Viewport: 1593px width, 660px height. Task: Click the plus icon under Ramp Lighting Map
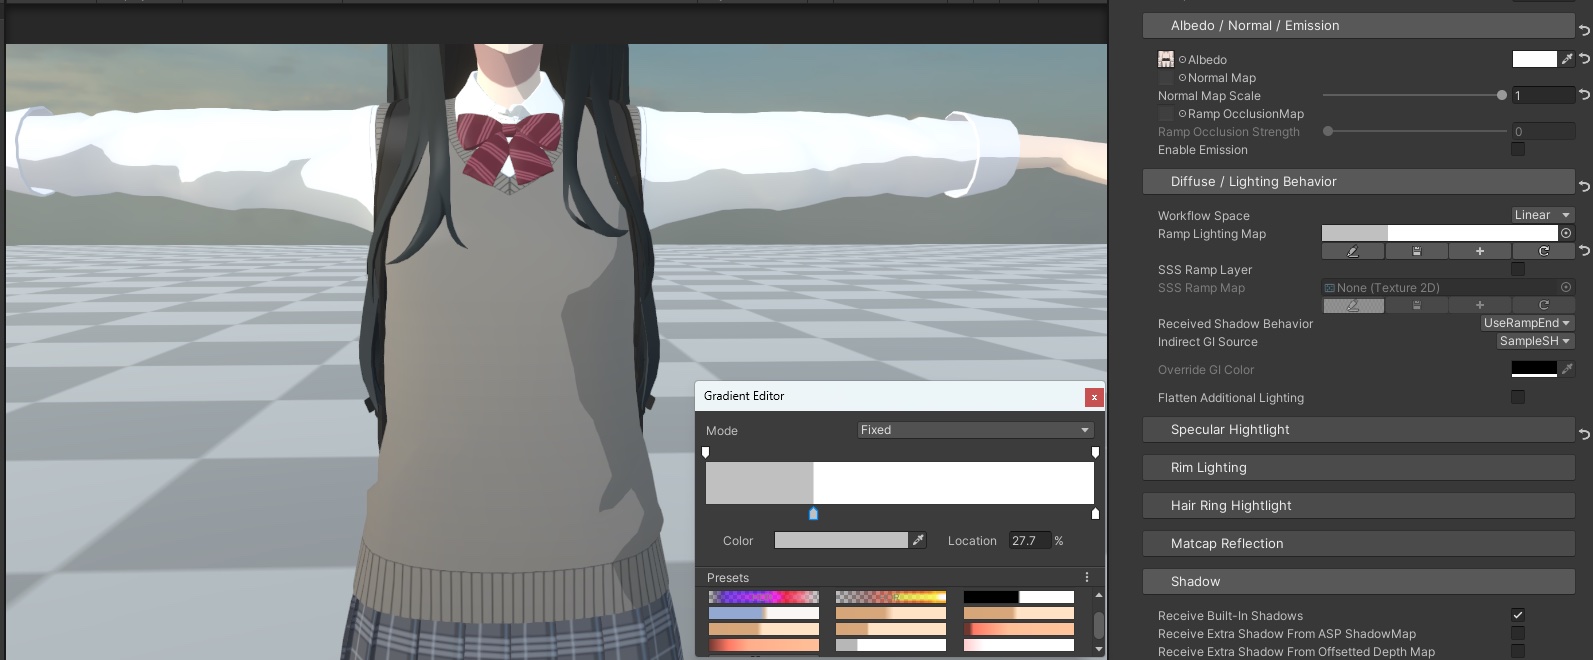click(x=1480, y=252)
